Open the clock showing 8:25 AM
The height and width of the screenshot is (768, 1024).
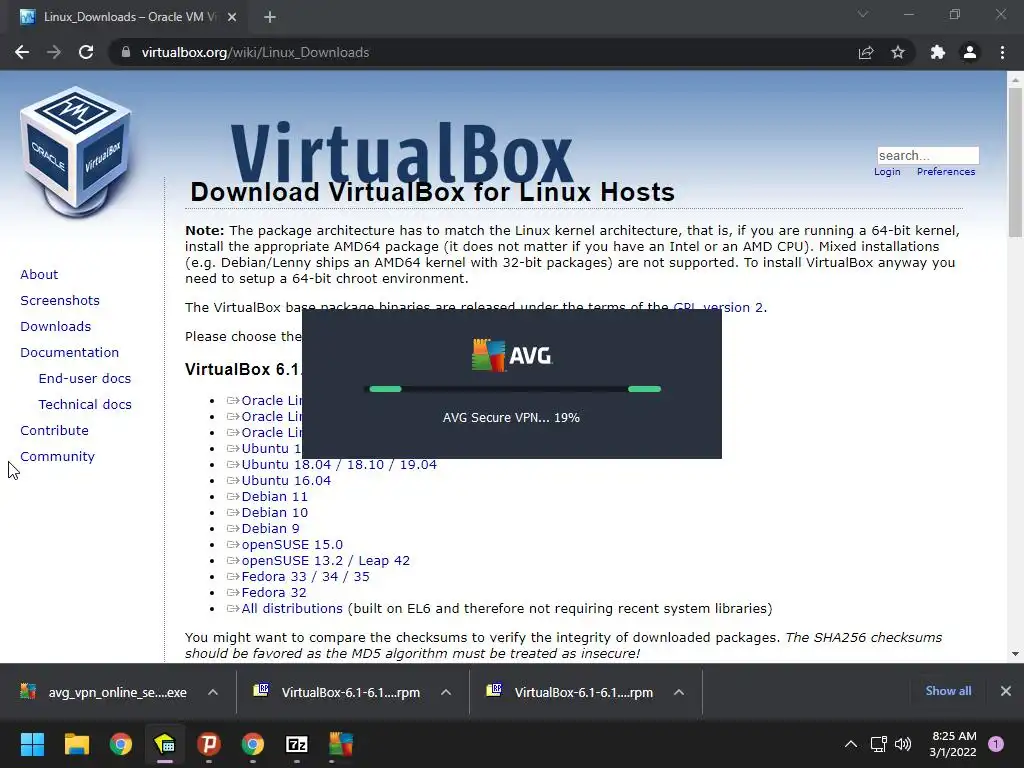pos(953,744)
